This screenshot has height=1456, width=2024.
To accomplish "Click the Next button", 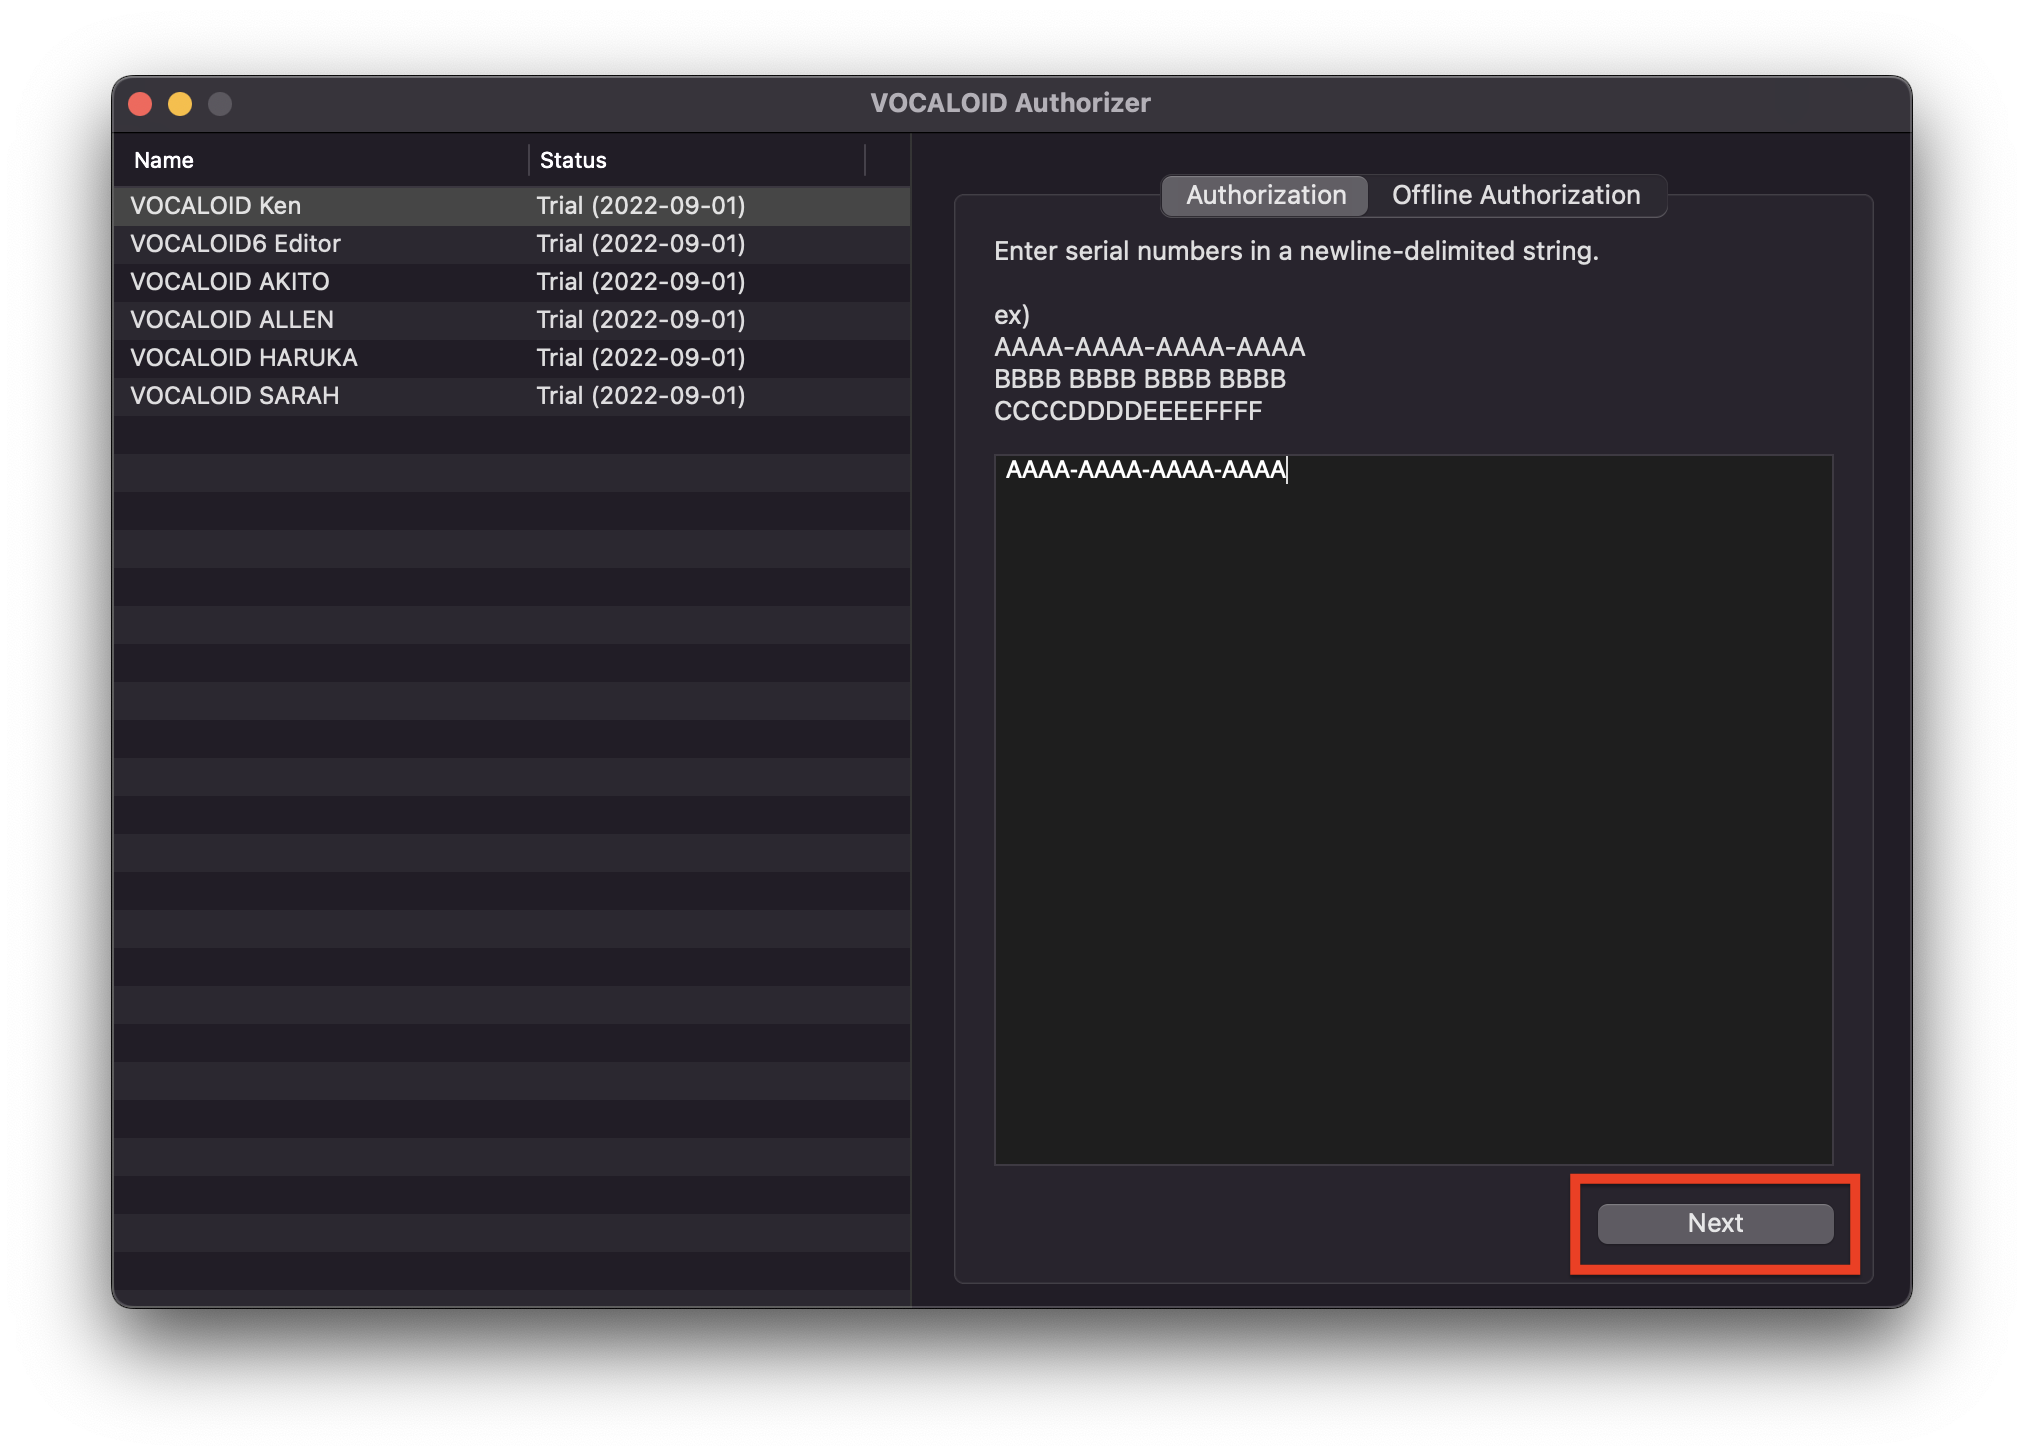I will [1713, 1222].
